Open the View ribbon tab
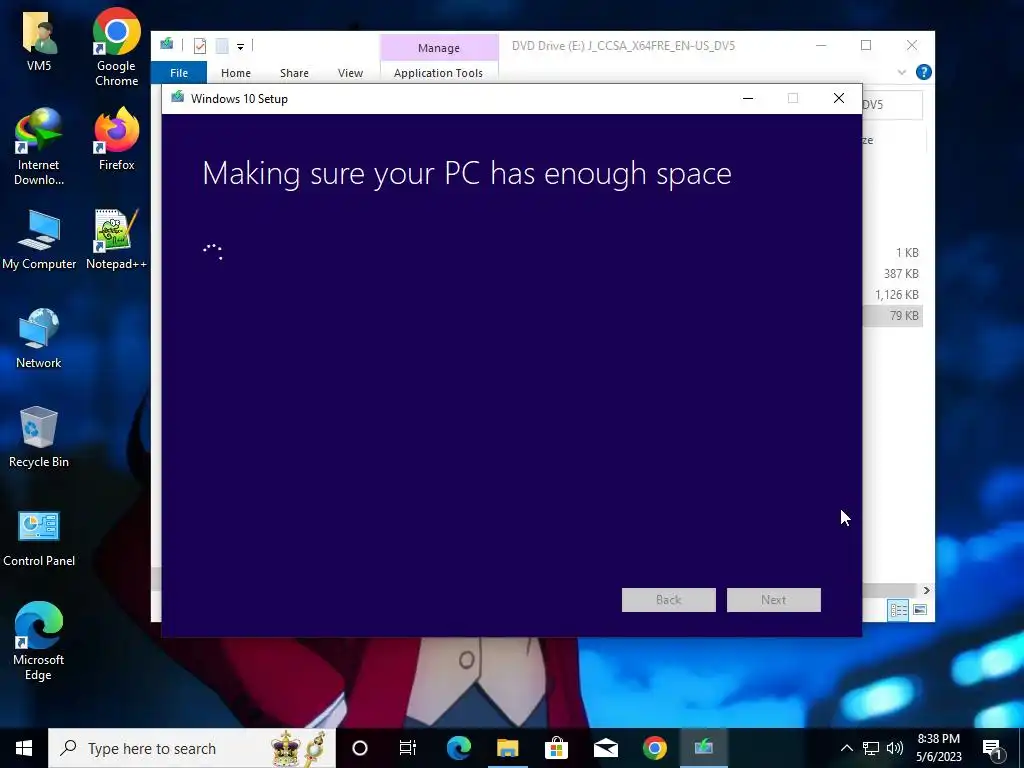Viewport: 1024px width, 768px height. 350,72
